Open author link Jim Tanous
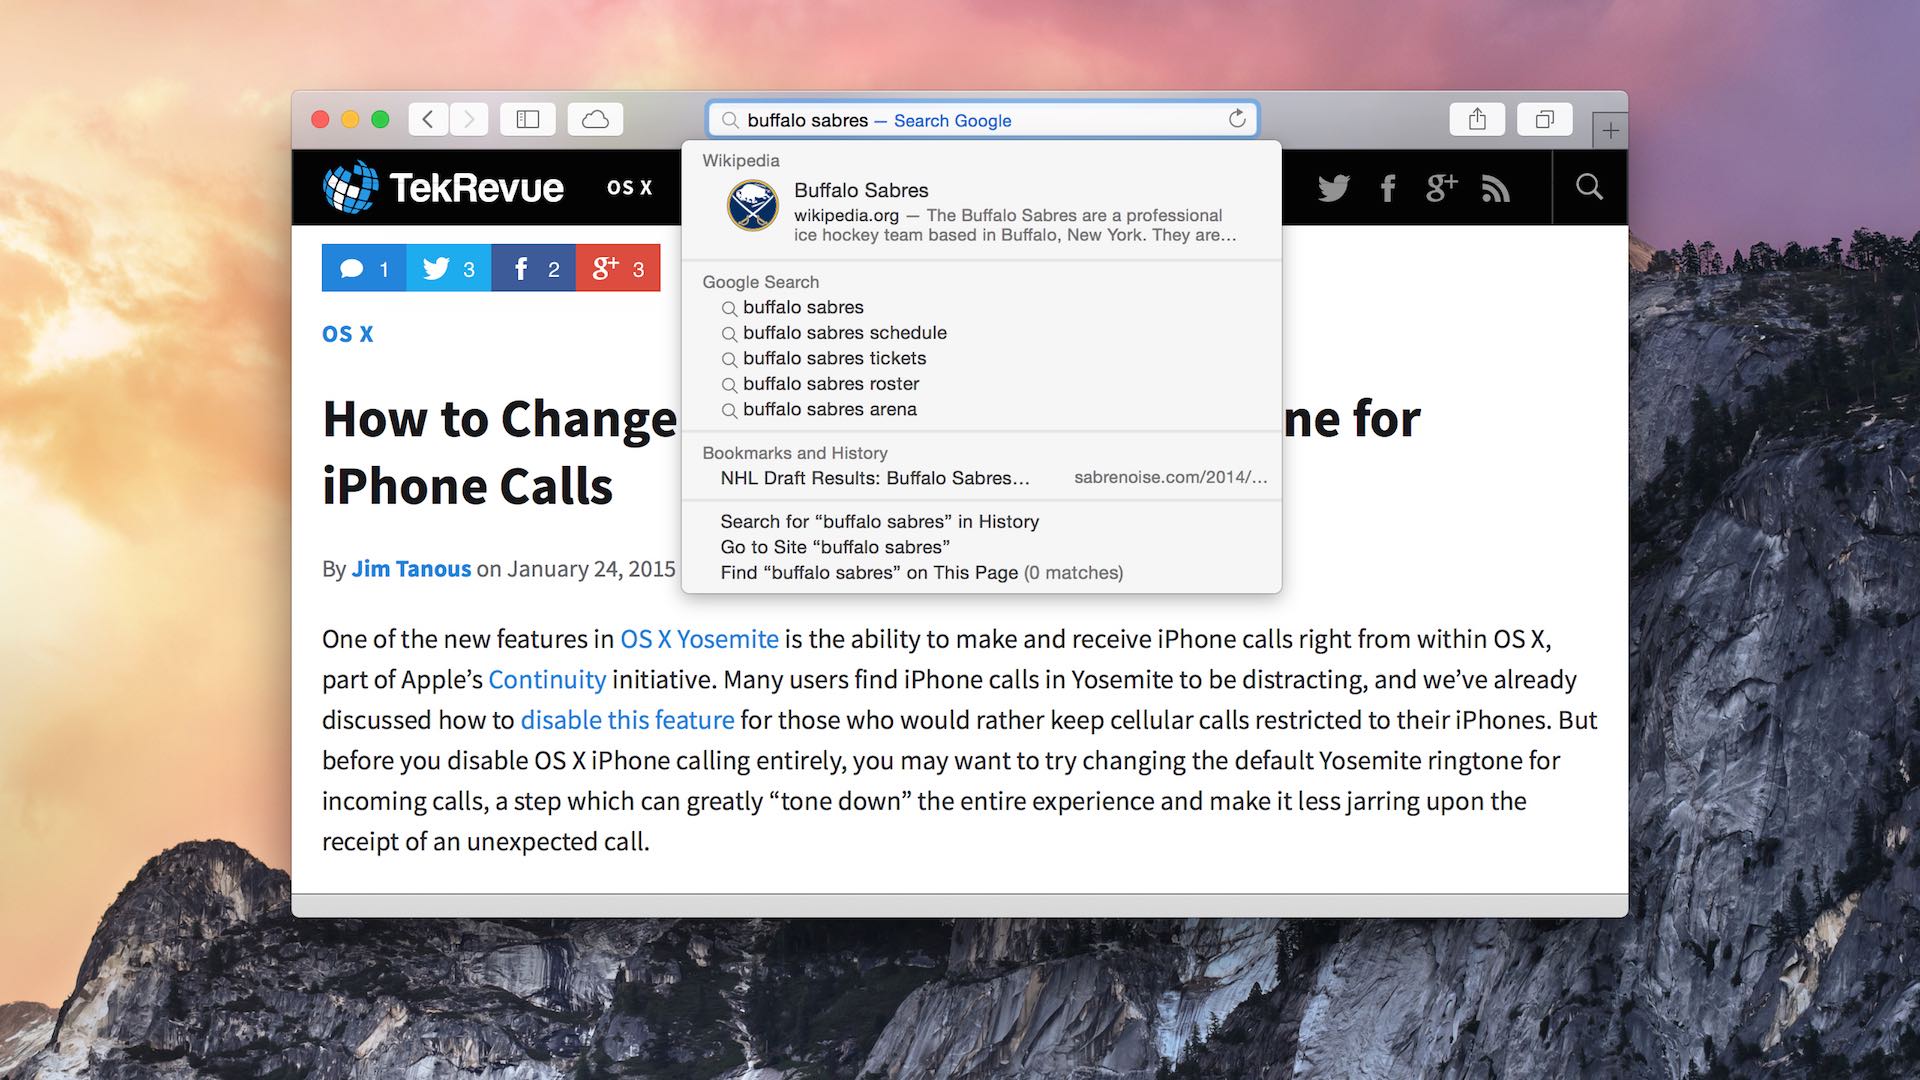 (411, 569)
